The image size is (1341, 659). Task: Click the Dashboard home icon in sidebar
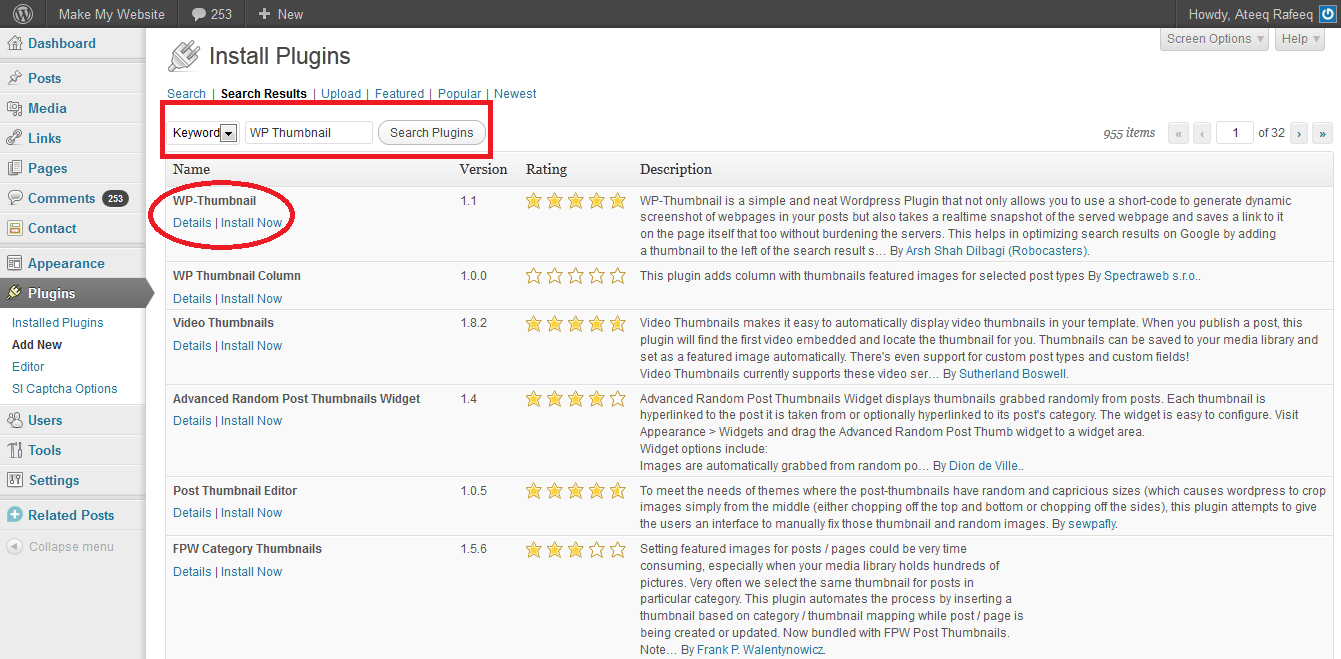(x=15, y=44)
